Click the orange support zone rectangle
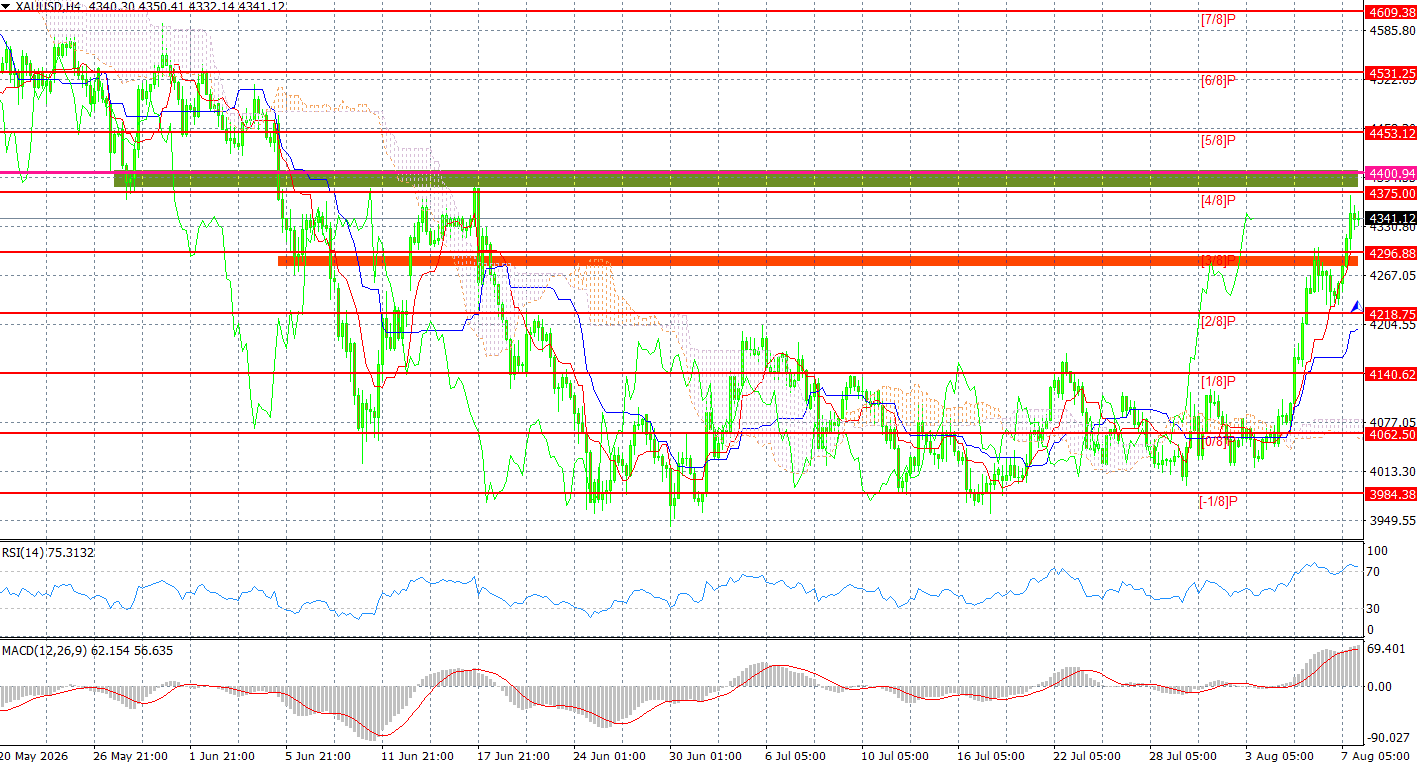Image resolution: width=1417 pixels, height=762 pixels. coord(818,260)
